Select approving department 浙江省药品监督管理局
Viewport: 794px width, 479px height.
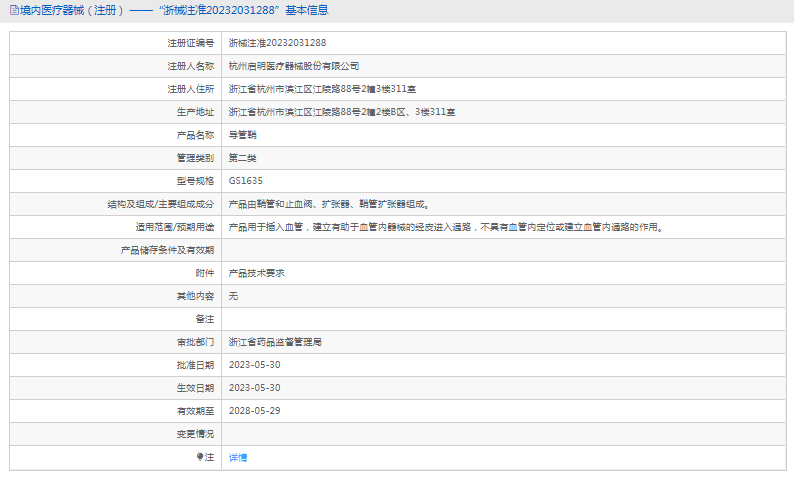275,342
